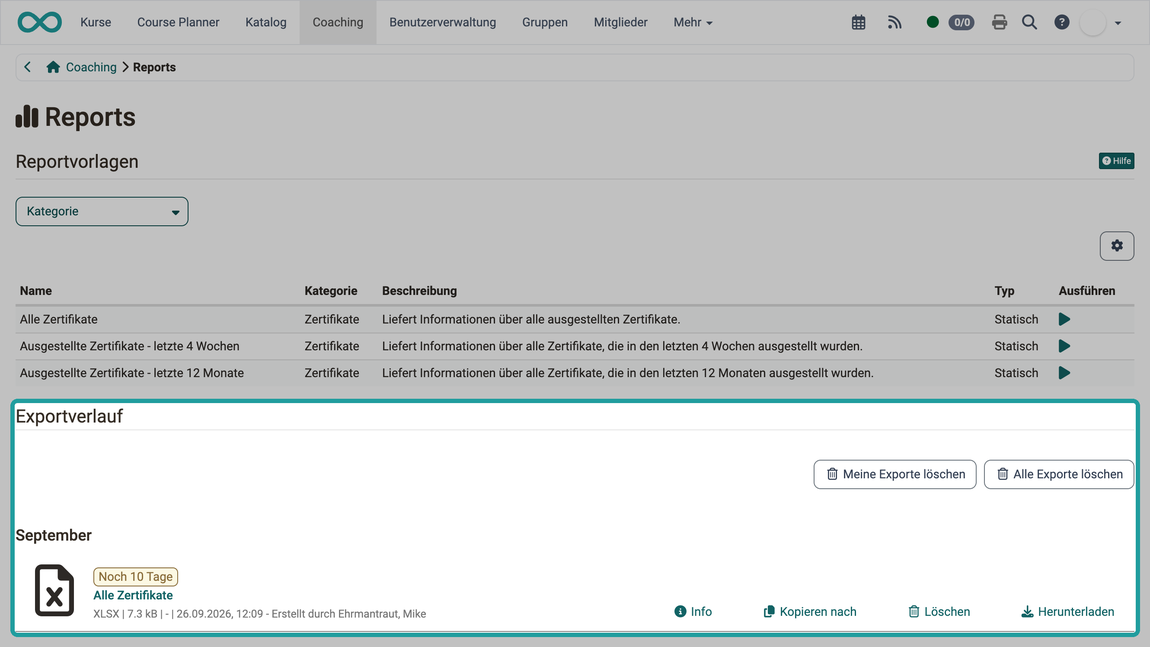This screenshot has height=647, width=1150.
Task: Click Herunterladen to download export
Action: tap(1068, 611)
